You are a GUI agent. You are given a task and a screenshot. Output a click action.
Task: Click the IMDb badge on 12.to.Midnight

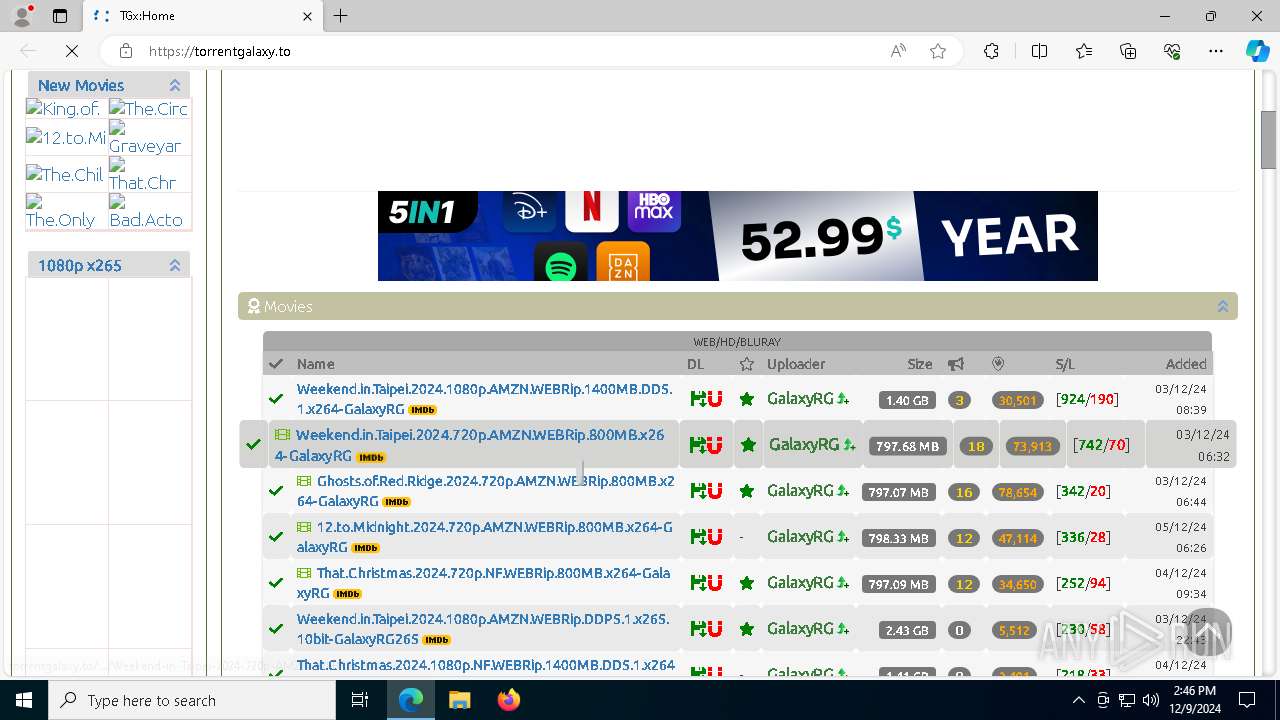tap(366, 548)
